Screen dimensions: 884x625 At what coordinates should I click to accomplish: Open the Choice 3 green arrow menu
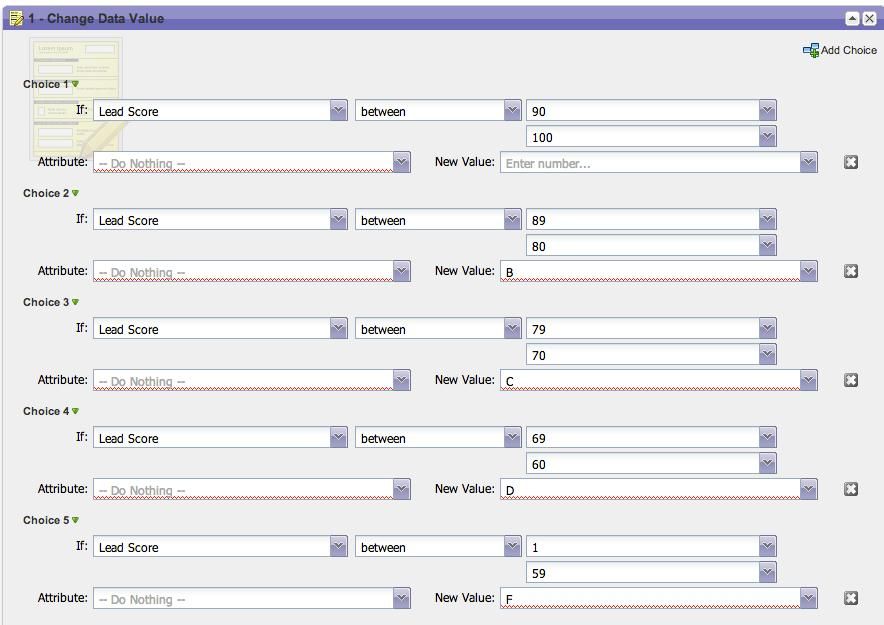click(x=76, y=302)
